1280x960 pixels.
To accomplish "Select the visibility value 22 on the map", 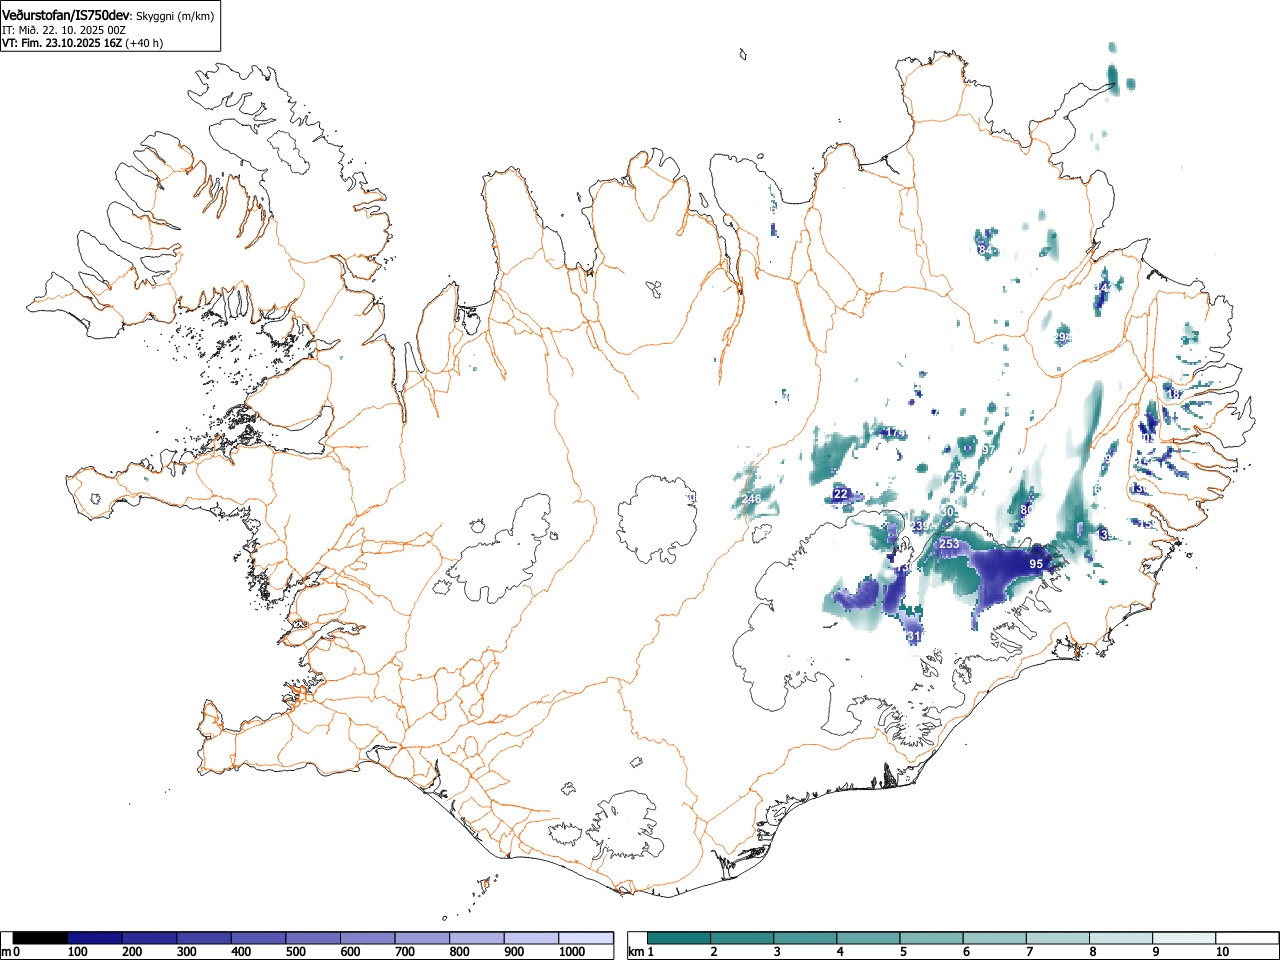I will tap(841, 494).
